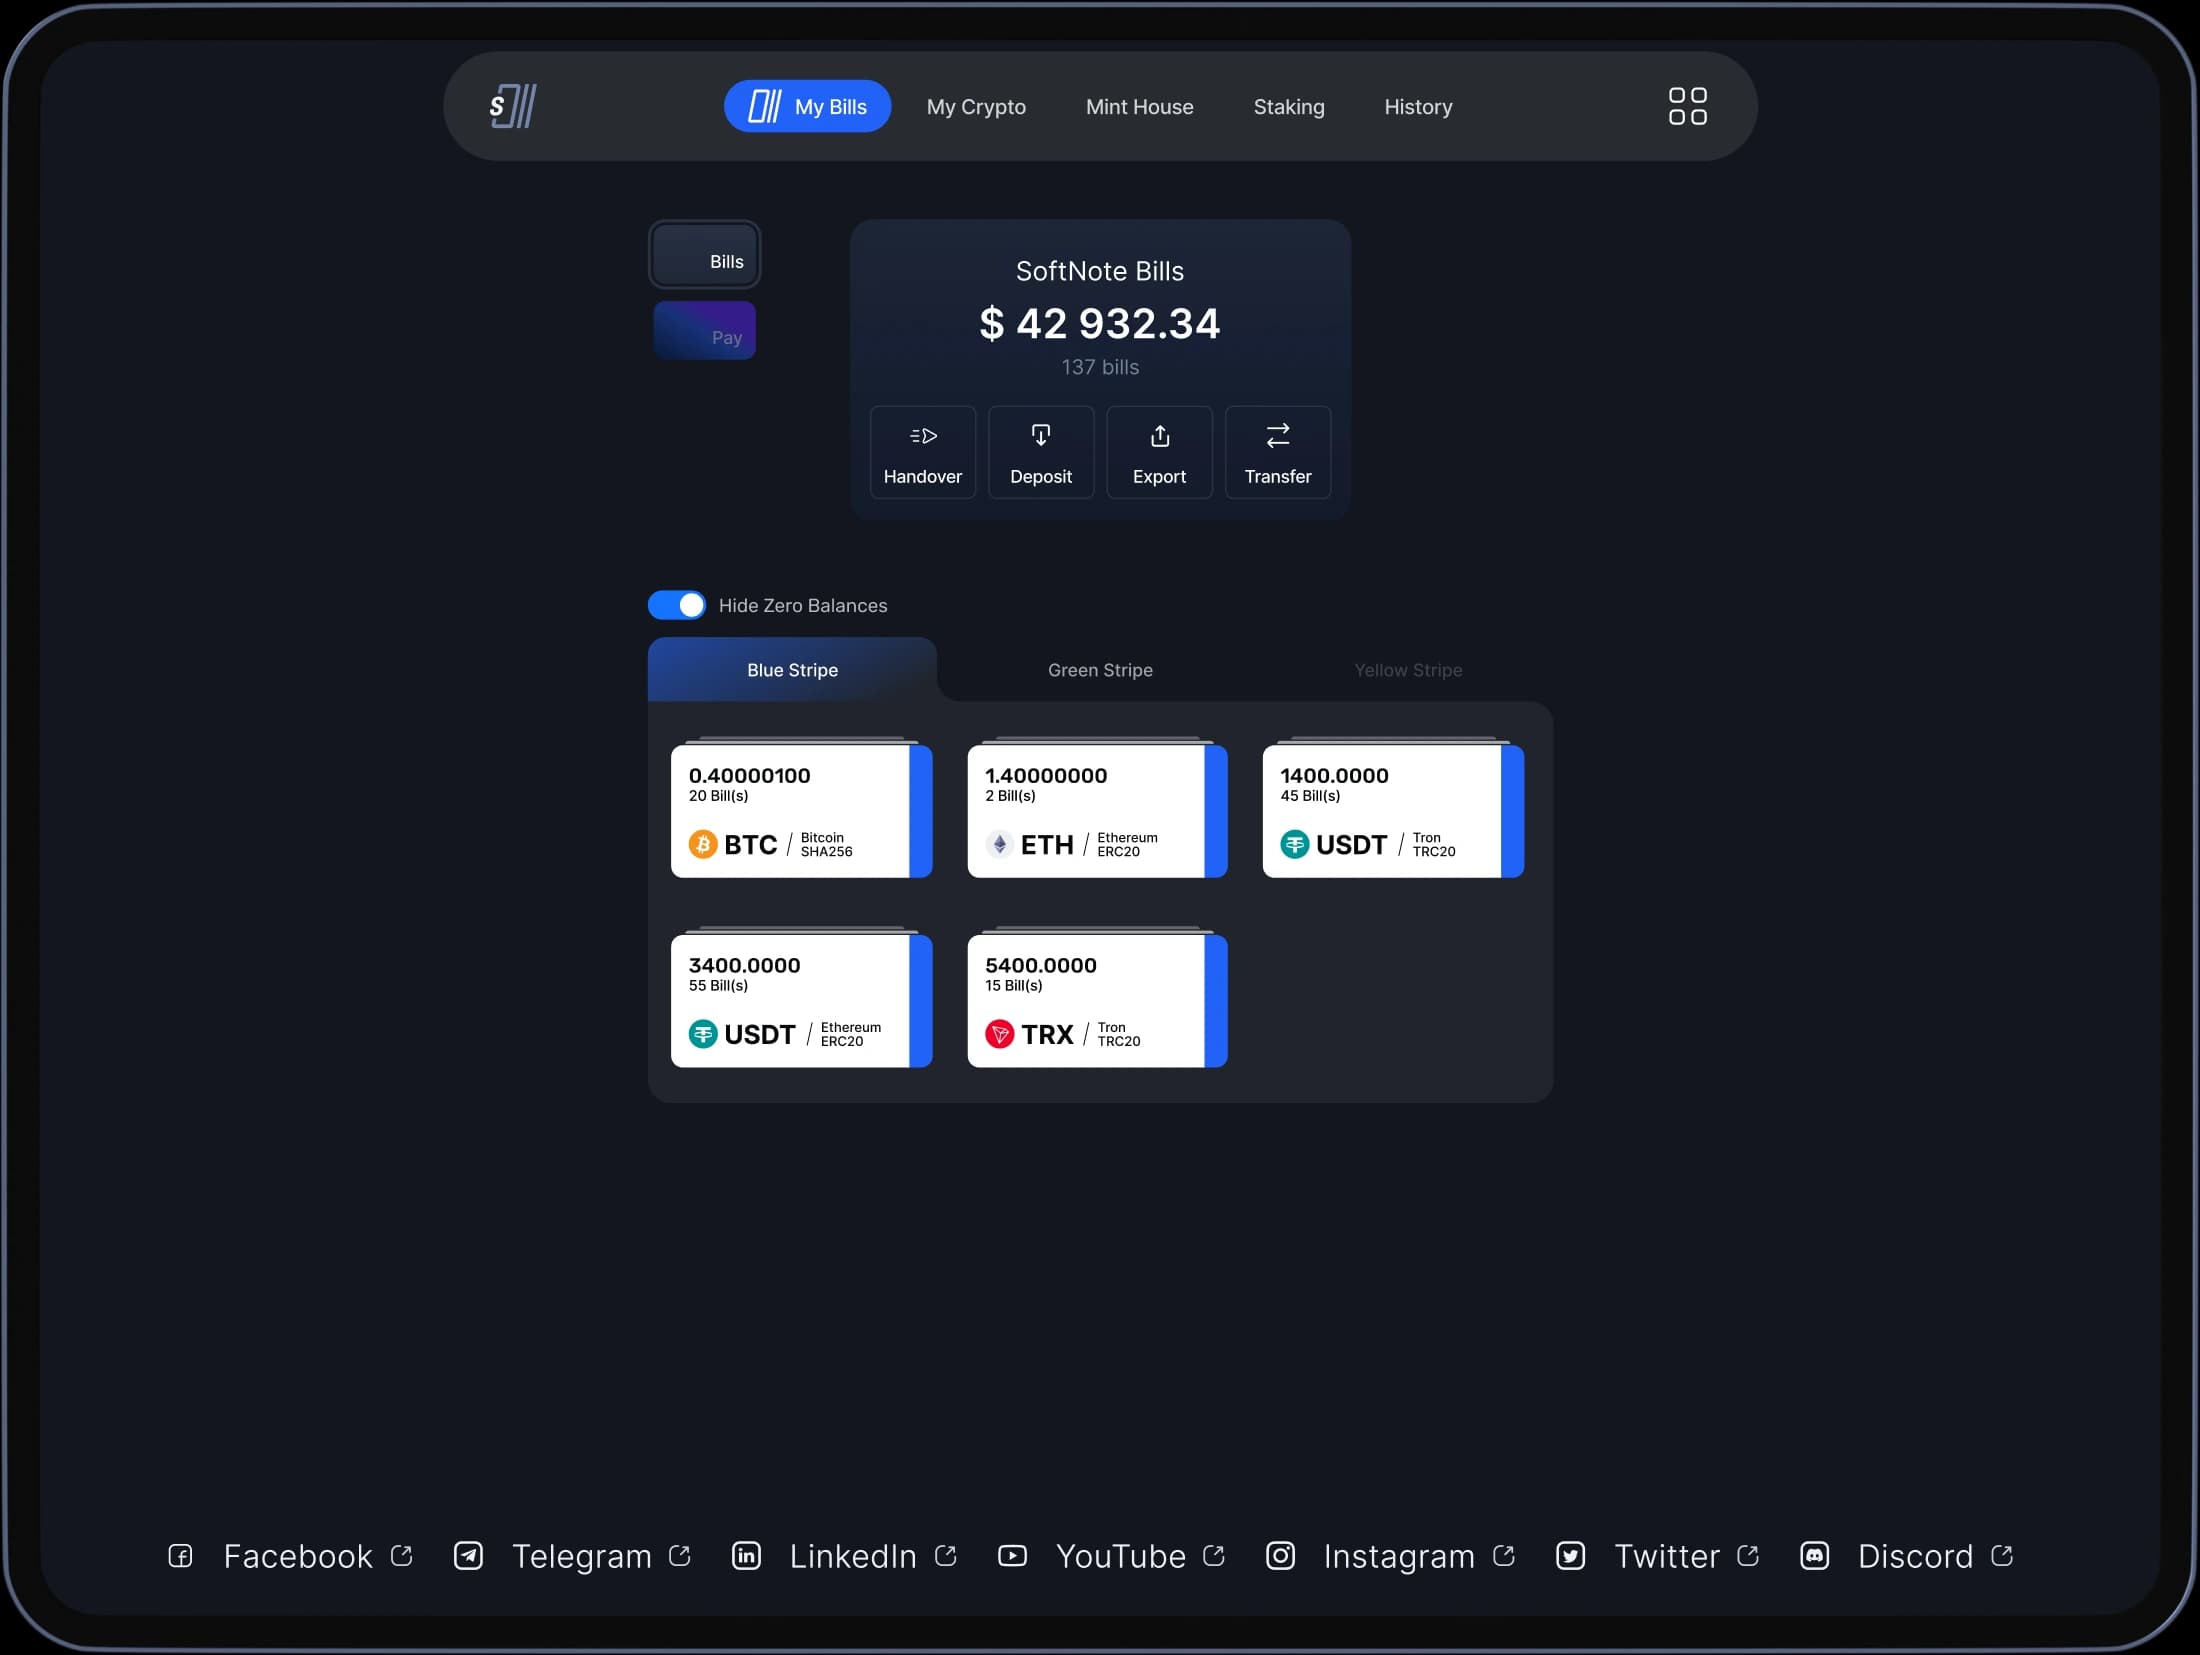The image size is (2200, 1655).
Task: Click the Transfer arrows icon
Action: pos(1277,436)
